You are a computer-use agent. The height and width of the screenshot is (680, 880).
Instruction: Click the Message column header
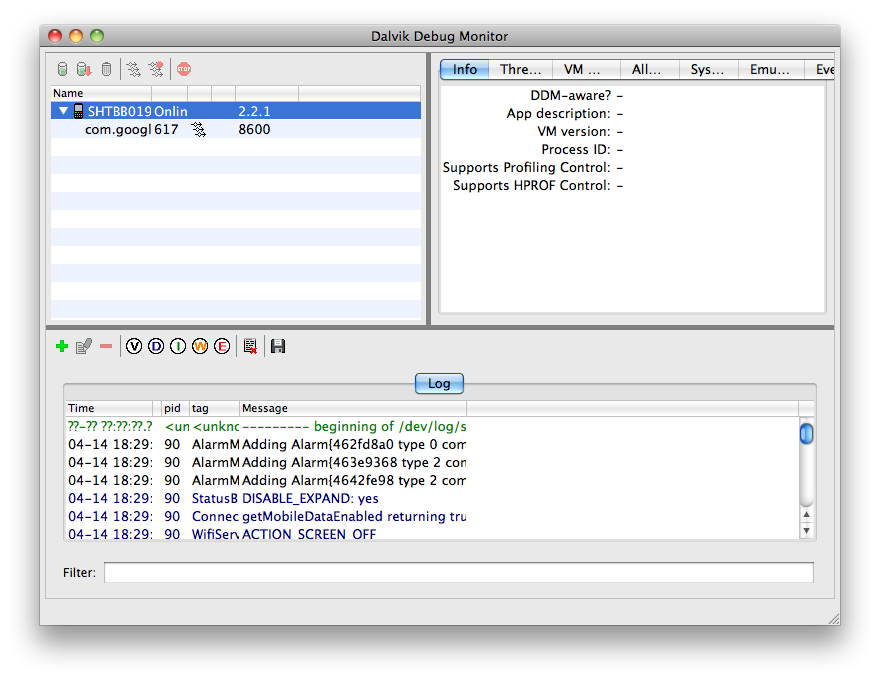click(x=353, y=408)
